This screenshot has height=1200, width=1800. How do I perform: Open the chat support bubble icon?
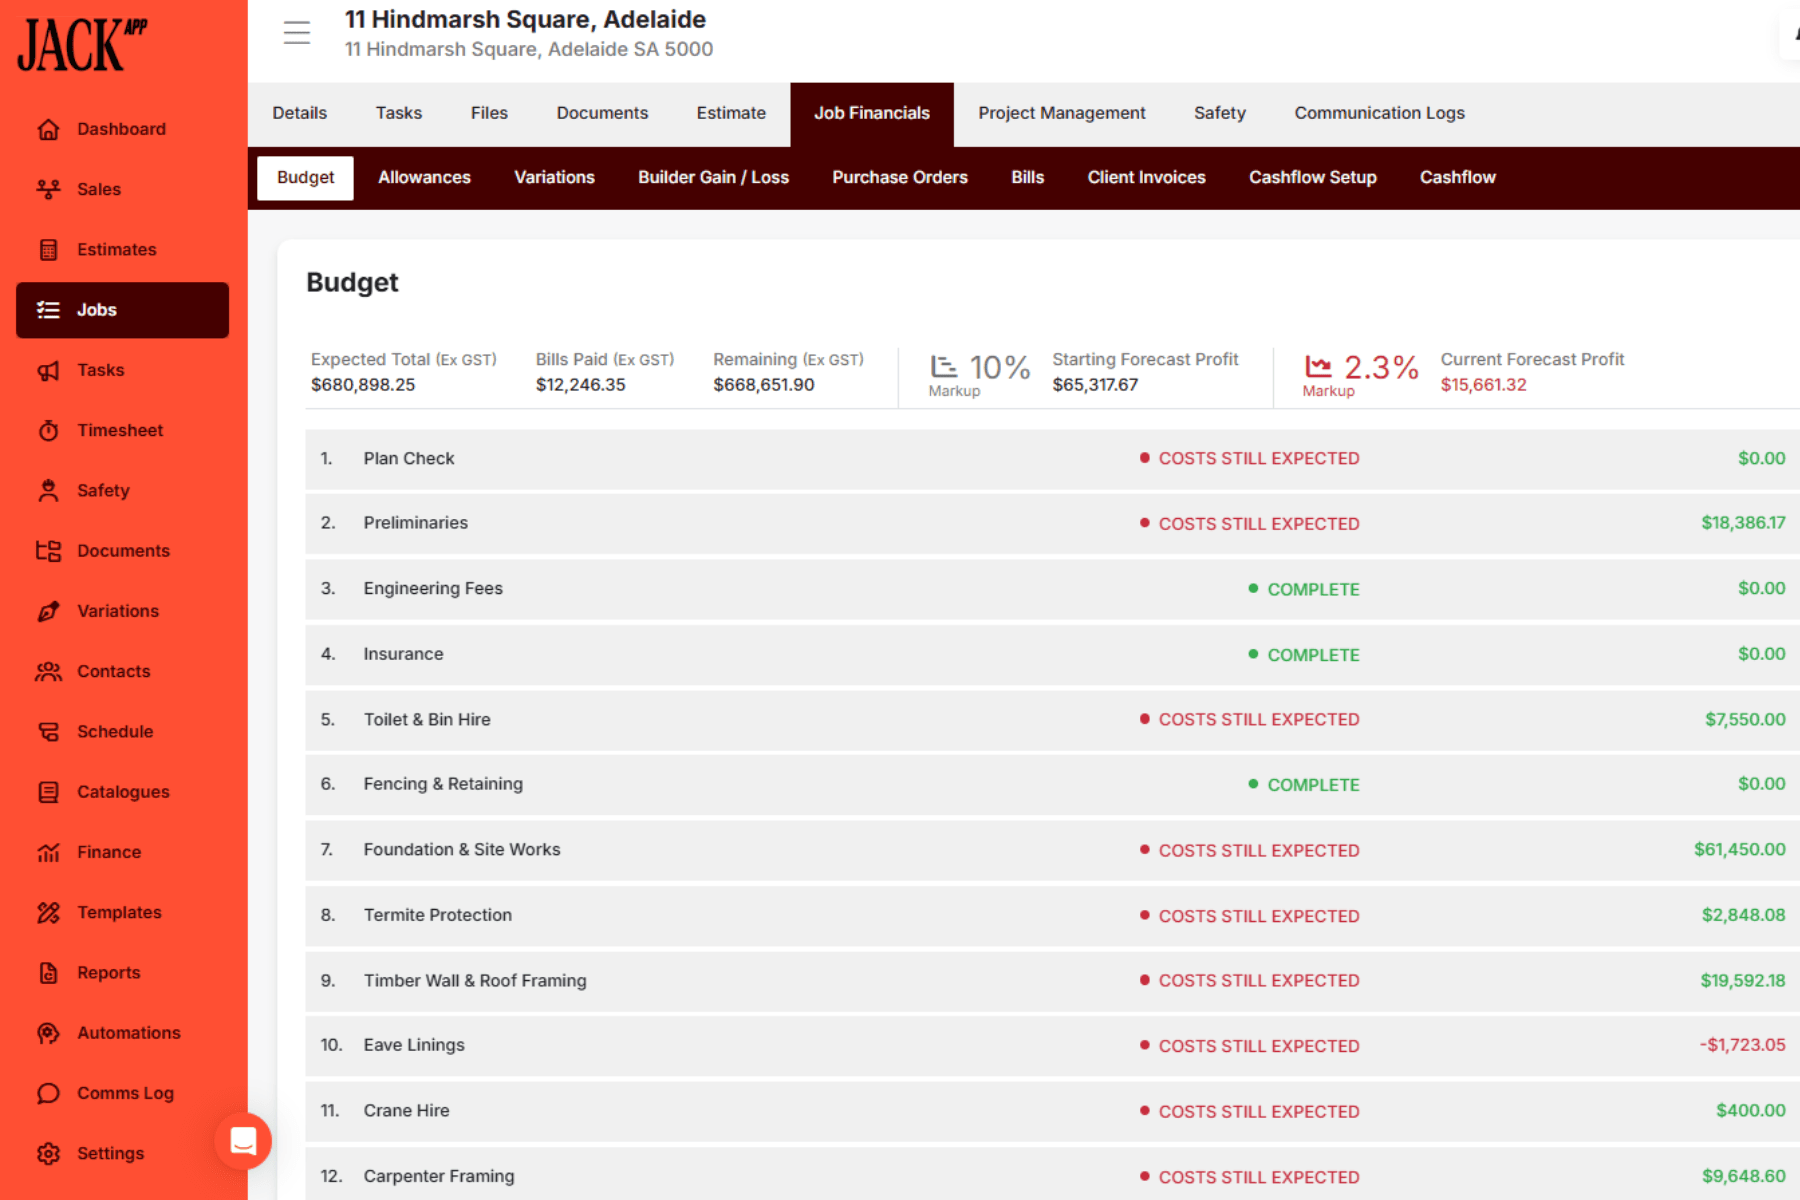243,1141
